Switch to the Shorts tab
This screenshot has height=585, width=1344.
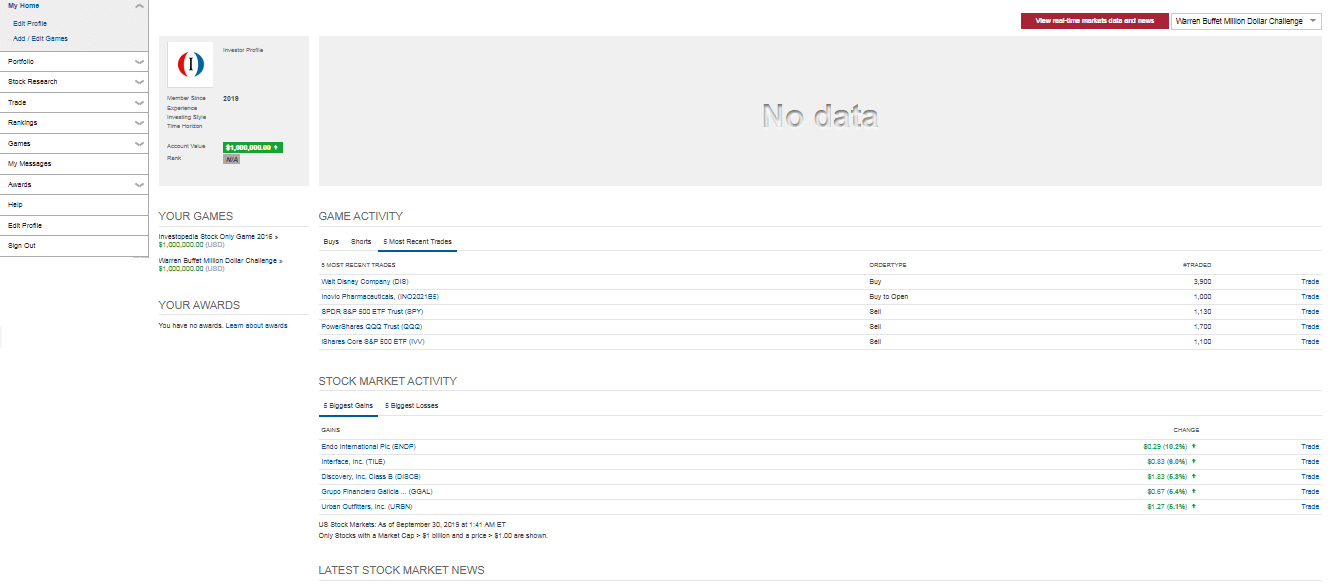pos(361,242)
